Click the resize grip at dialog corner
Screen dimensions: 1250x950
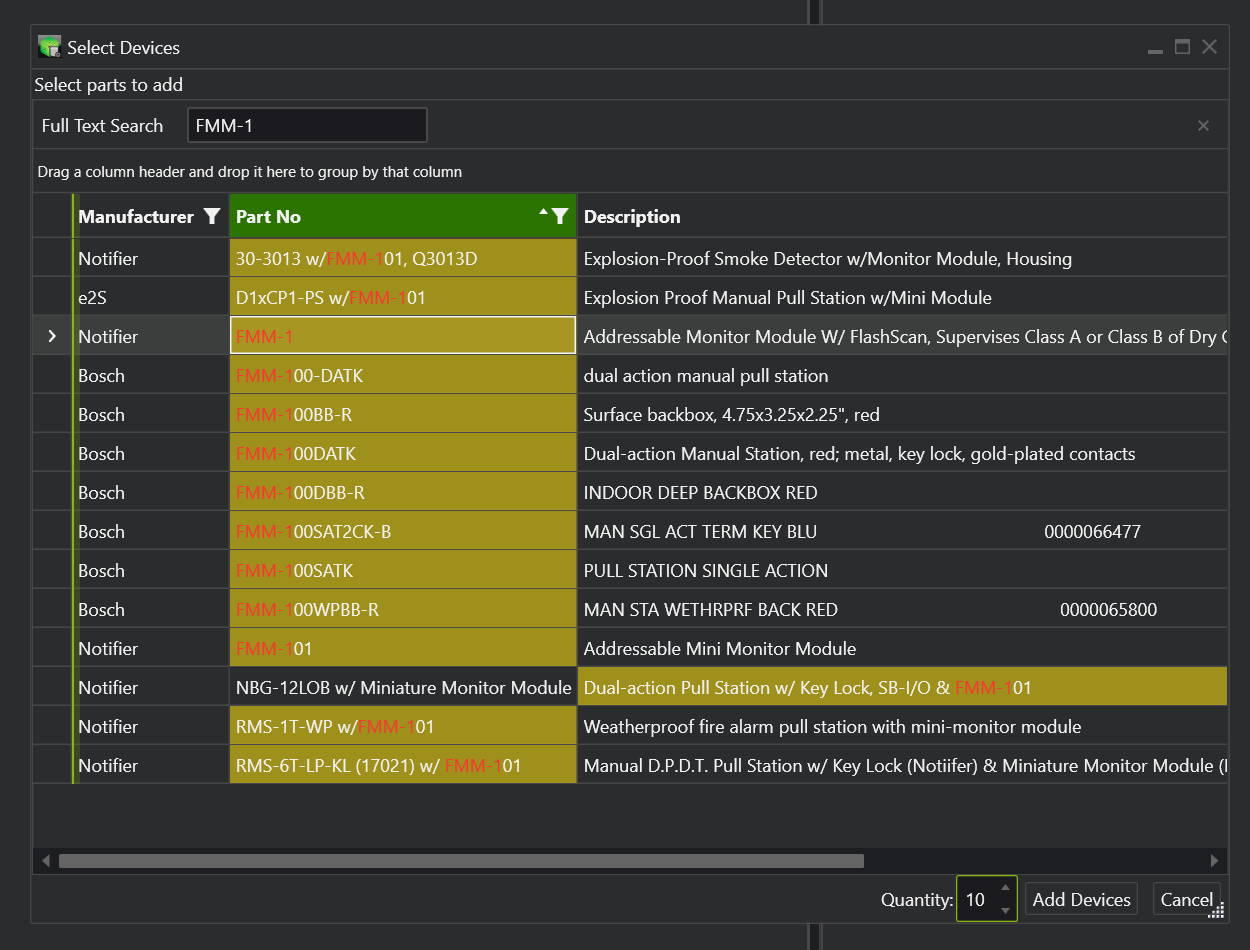point(1216,909)
